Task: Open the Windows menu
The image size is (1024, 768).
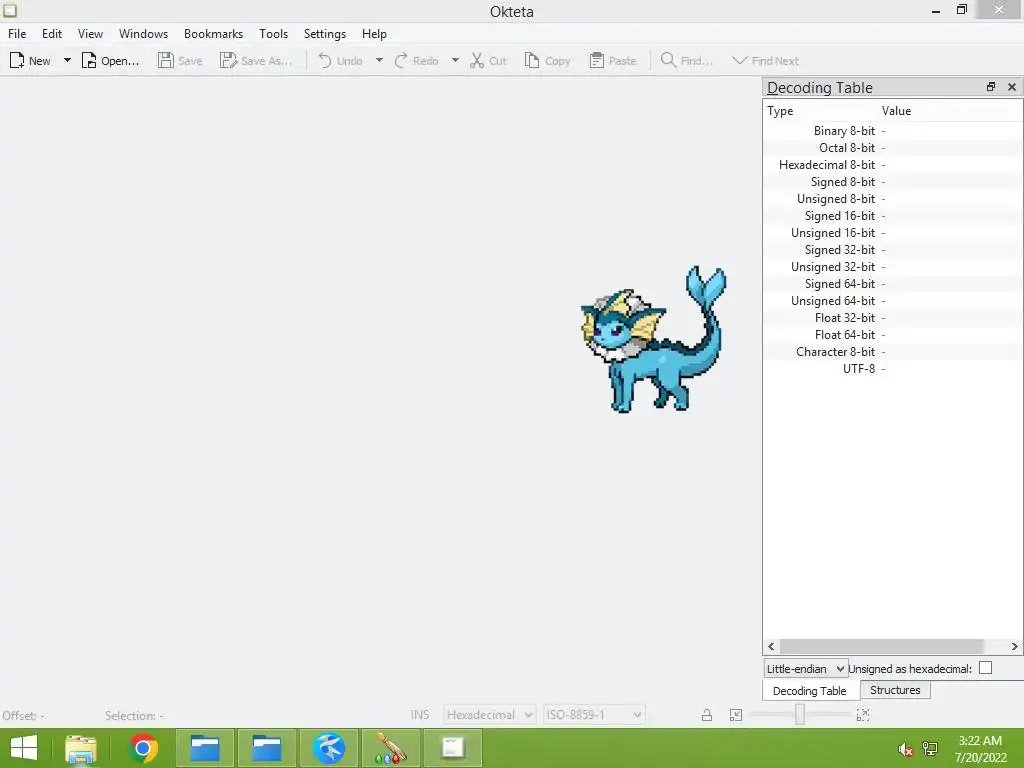Action: tap(143, 34)
